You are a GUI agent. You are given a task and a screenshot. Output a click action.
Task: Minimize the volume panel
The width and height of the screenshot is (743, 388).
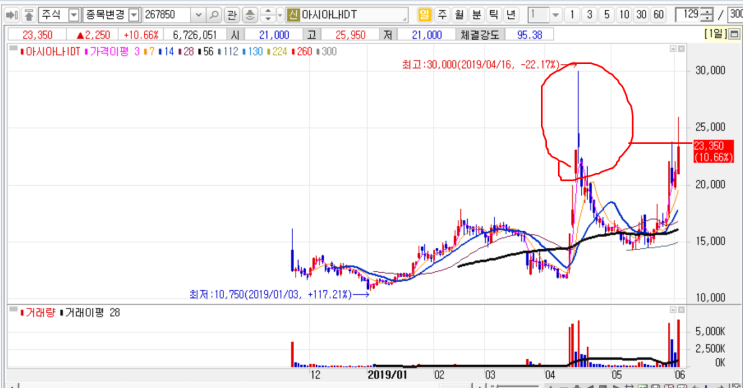point(673,309)
